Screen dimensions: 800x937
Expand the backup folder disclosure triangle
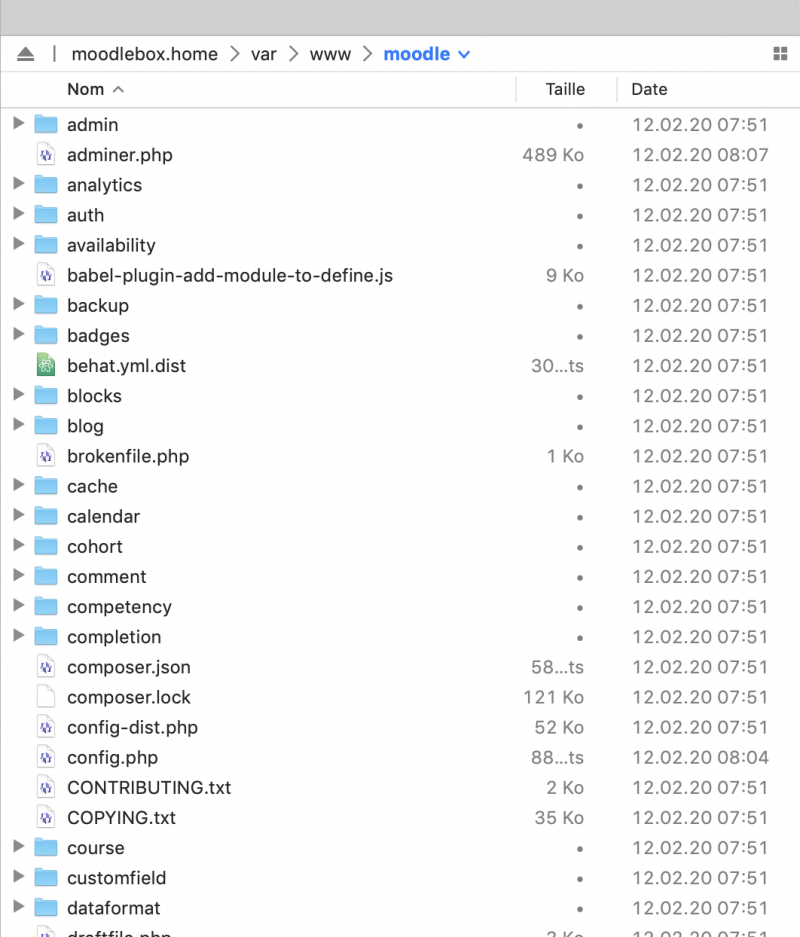click(x=19, y=304)
